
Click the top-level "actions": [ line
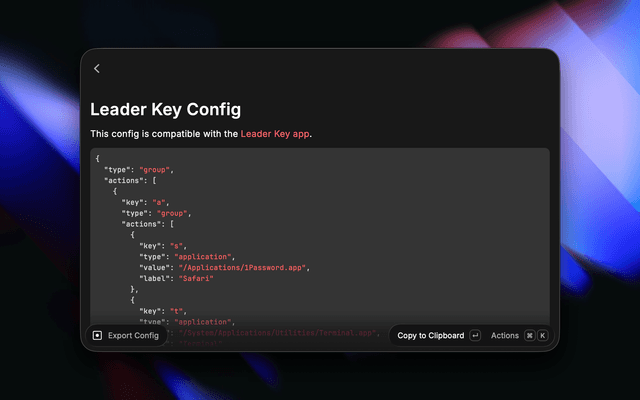pyautogui.click(x=130, y=180)
